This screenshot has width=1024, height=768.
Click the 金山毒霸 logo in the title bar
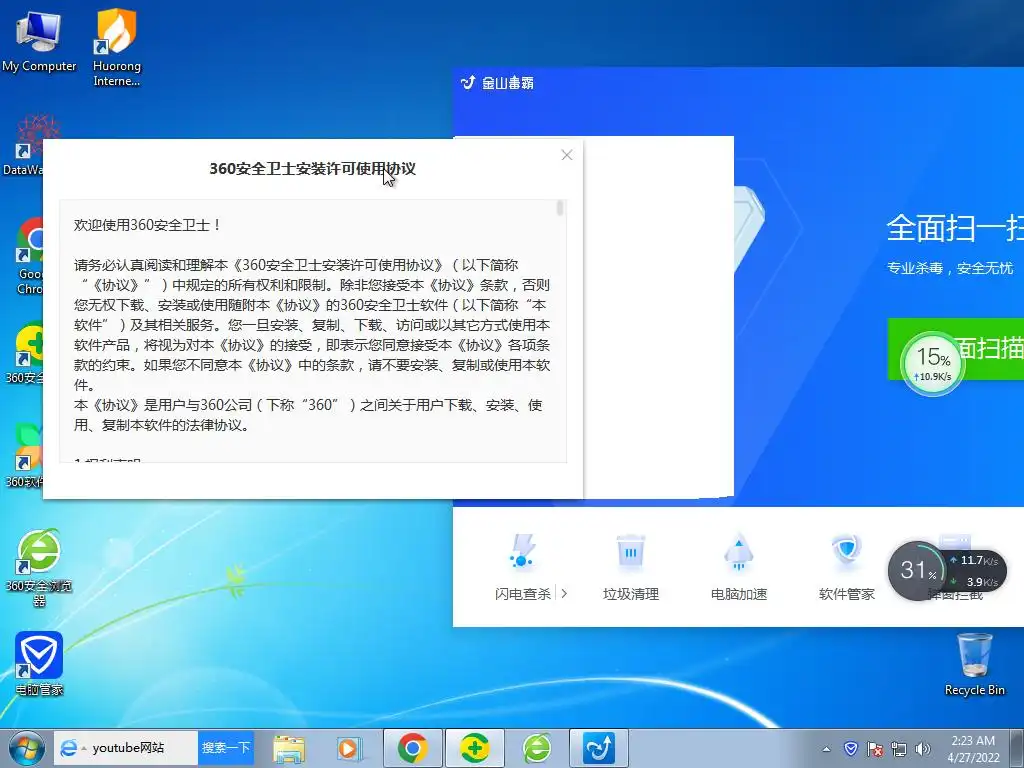click(x=497, y=83)
